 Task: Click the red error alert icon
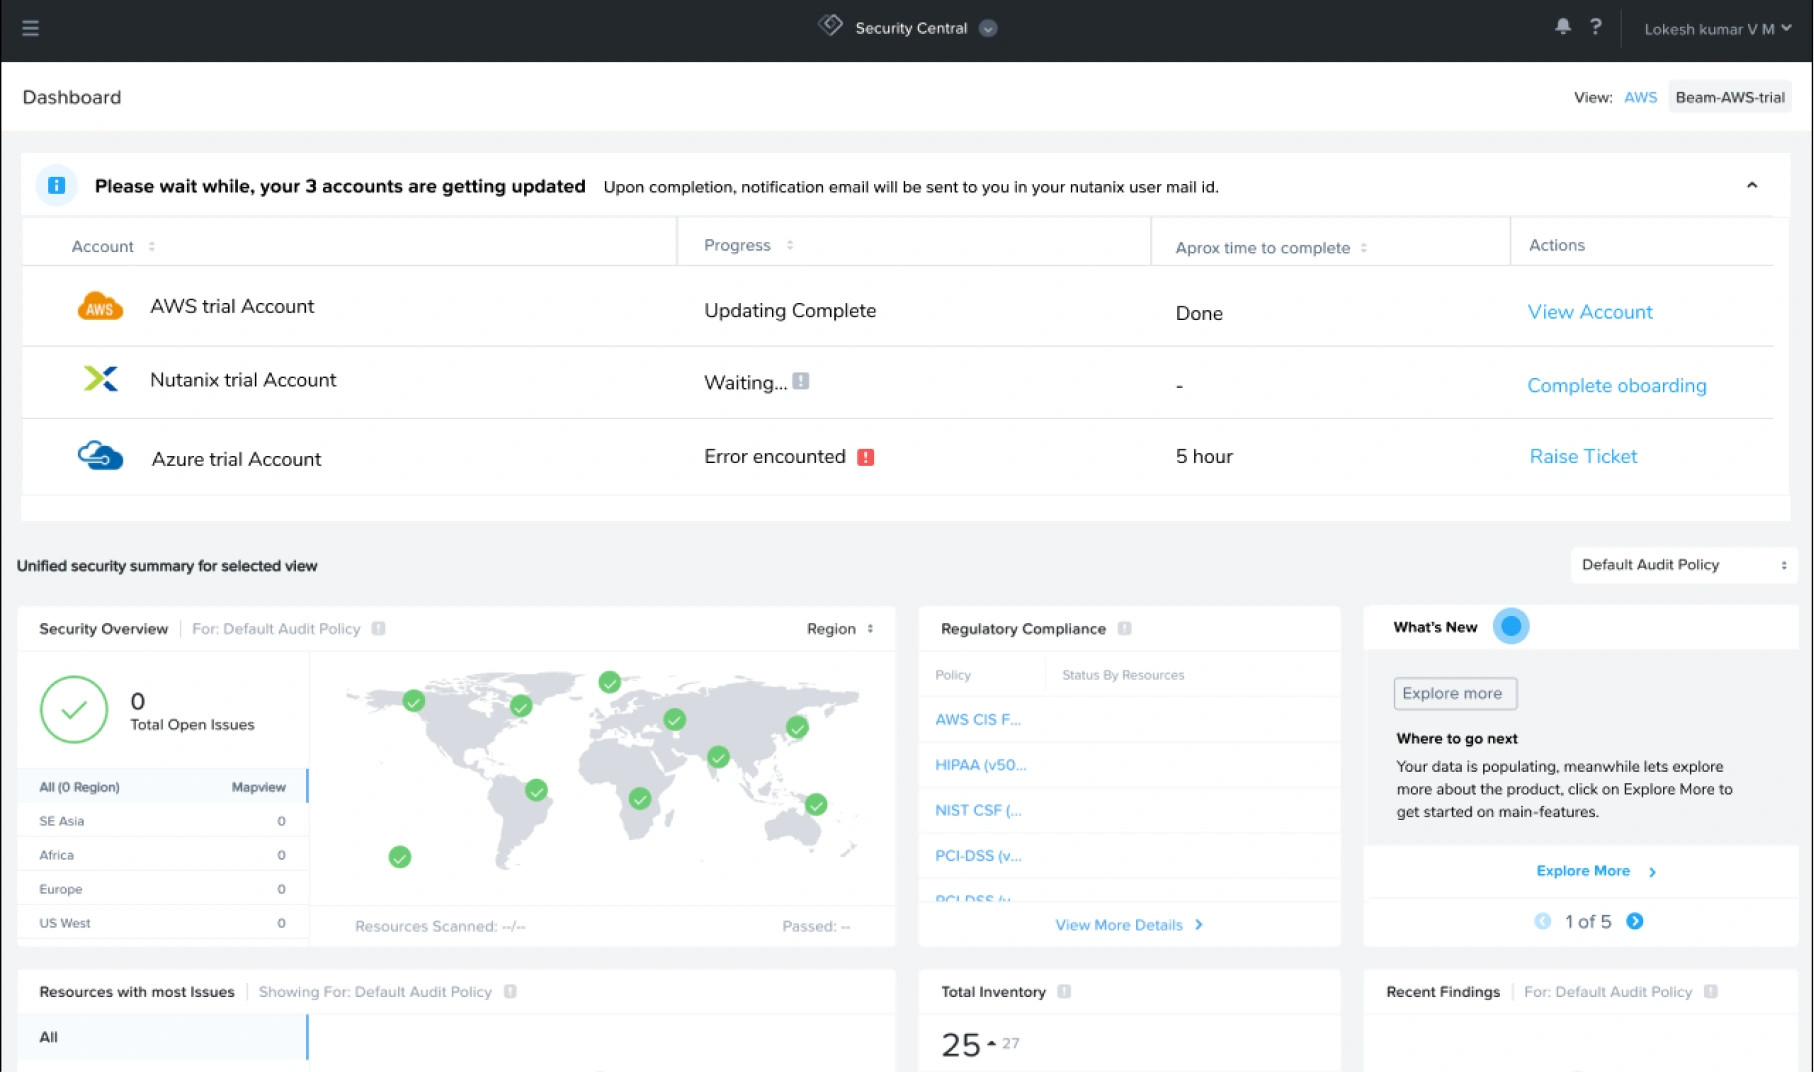point(866,457)
